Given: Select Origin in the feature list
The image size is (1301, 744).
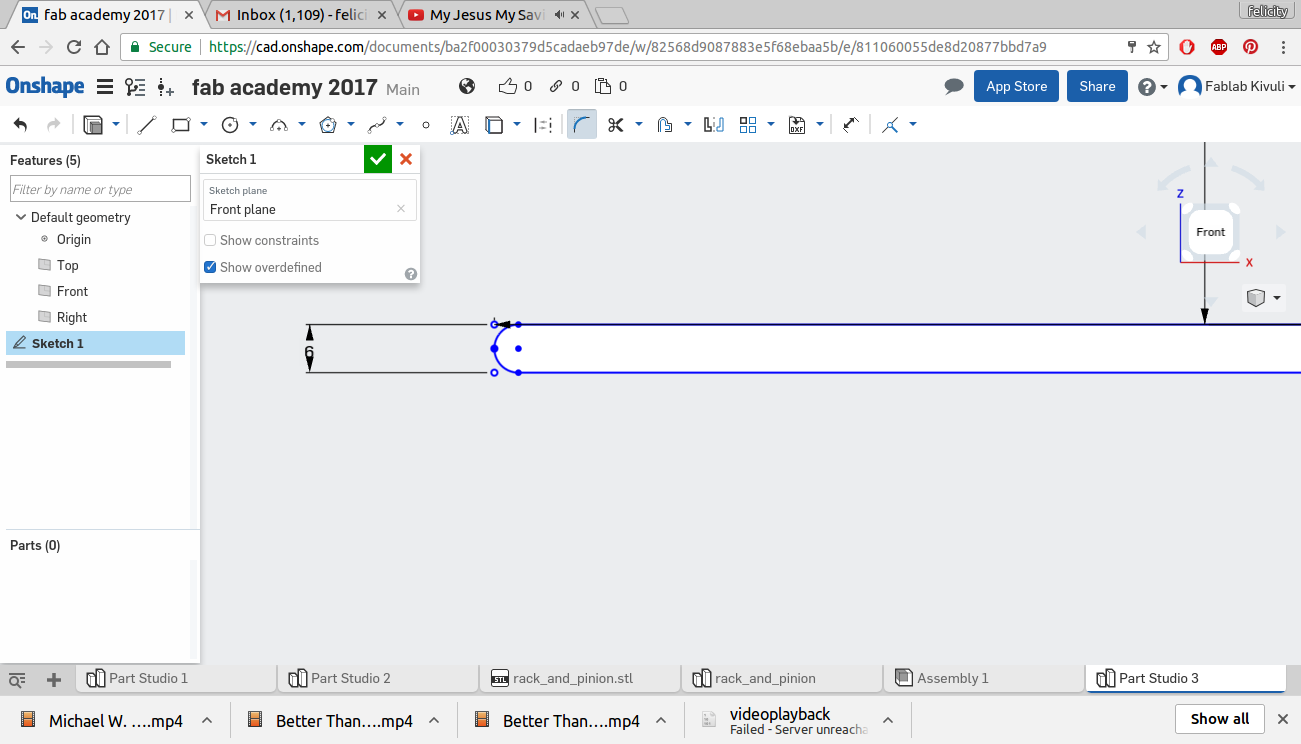Looking at the screenshot, I should (x=74, y=239).
